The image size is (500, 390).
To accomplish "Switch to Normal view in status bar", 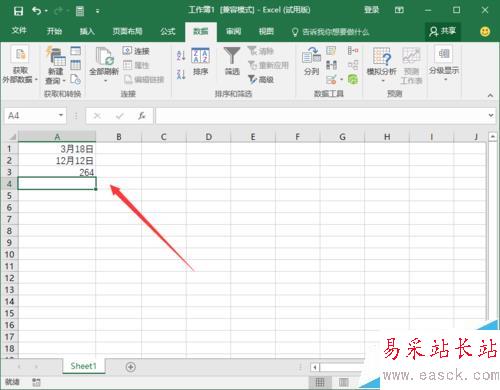I will point(320,382).
